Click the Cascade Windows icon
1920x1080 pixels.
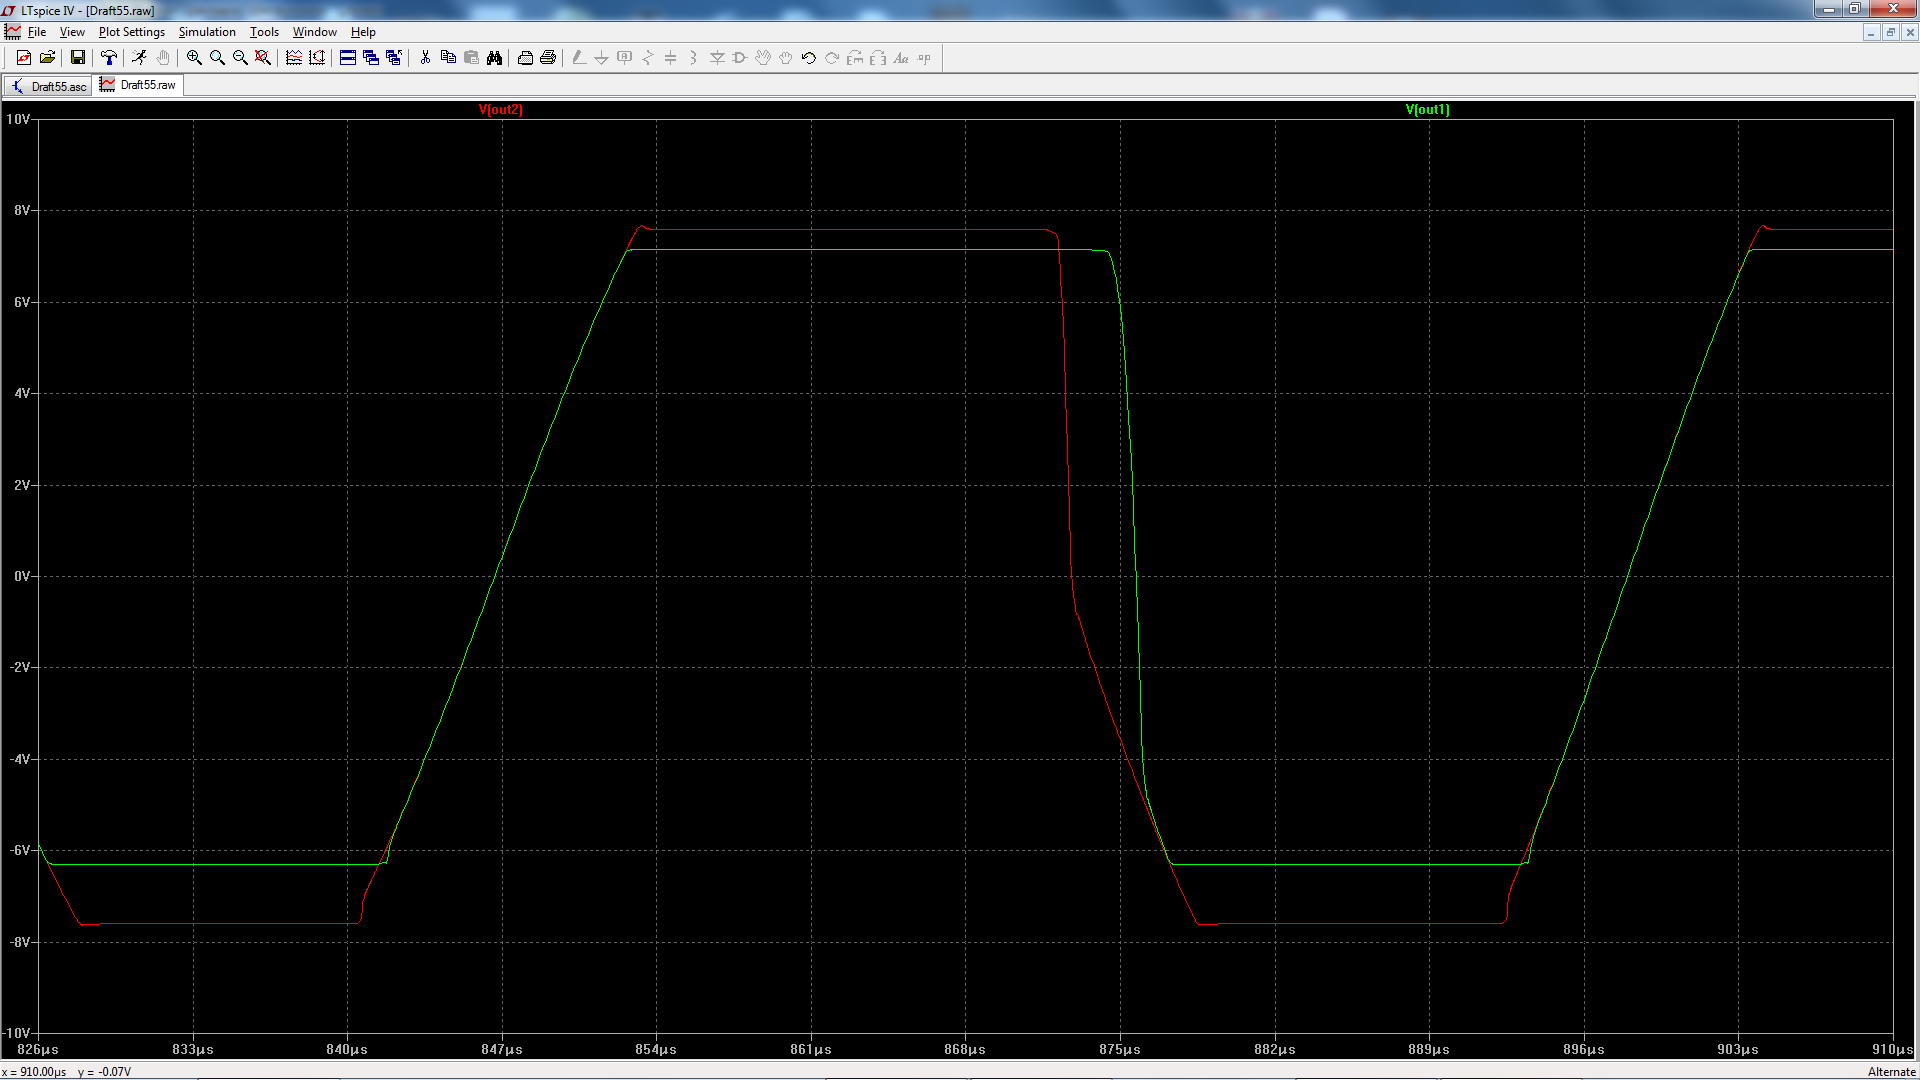coord(371,58)
